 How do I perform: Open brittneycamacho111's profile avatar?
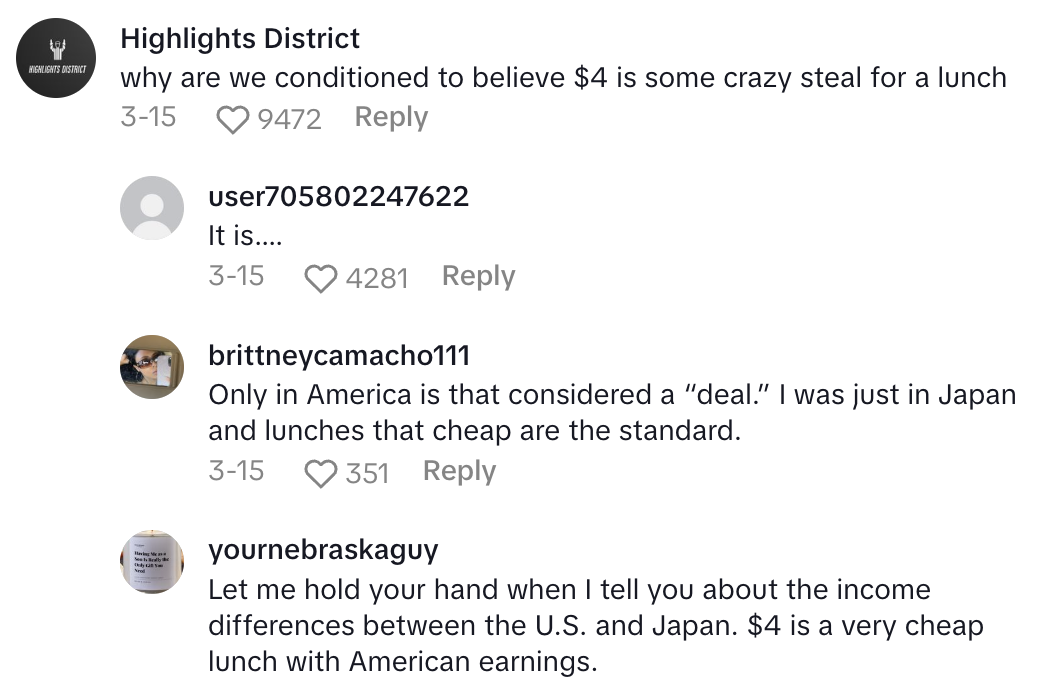click(152, 367)
